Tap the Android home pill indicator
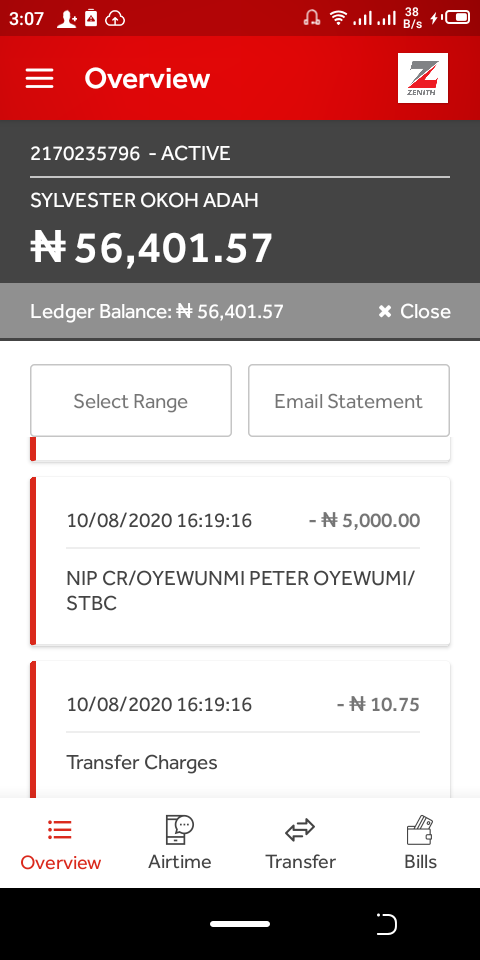This screenshot has width=480, height=960. [x=240, y=924]
